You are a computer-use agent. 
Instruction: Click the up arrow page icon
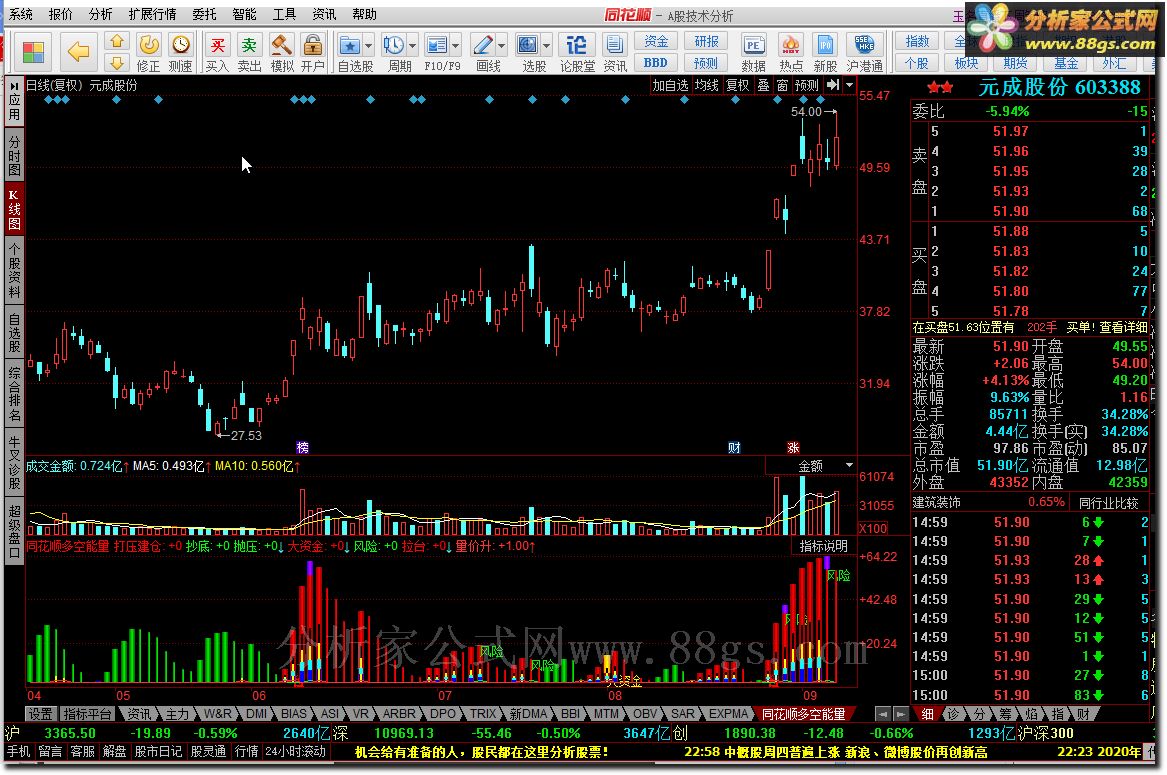[x=117, y=42]
